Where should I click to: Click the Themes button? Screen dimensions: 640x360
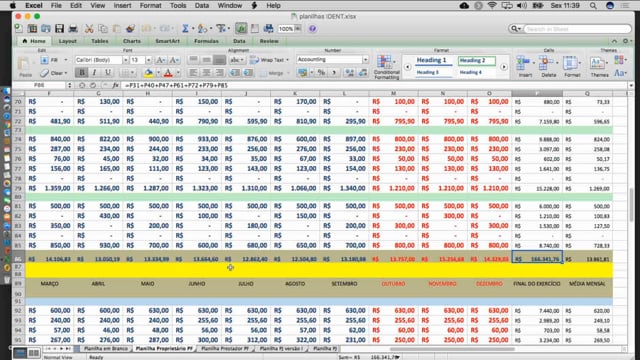[599, 67]
